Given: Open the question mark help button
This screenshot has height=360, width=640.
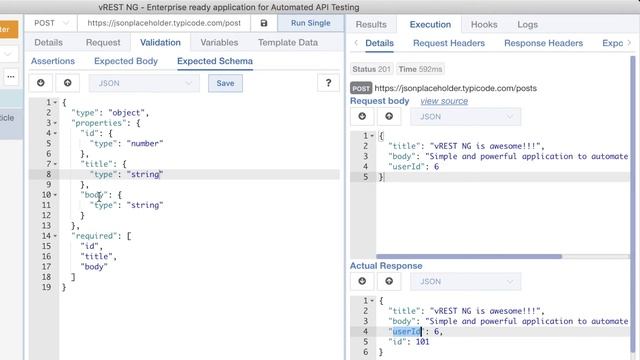Looking at the screenshot, I should (x=328, y=83).
